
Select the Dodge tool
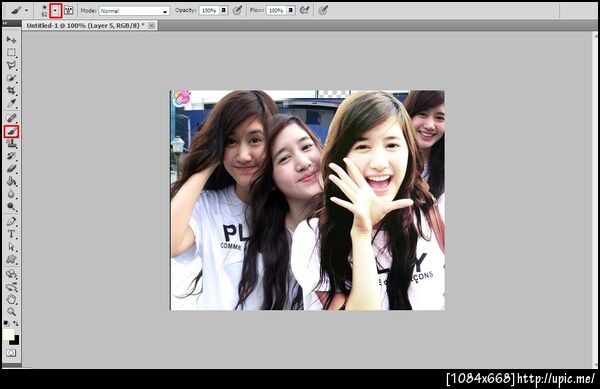click(x=11, y=207)
